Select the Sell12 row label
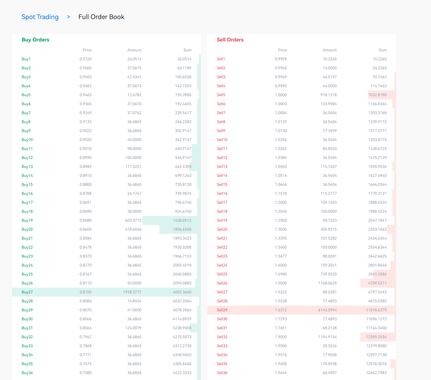 point(222,158)
